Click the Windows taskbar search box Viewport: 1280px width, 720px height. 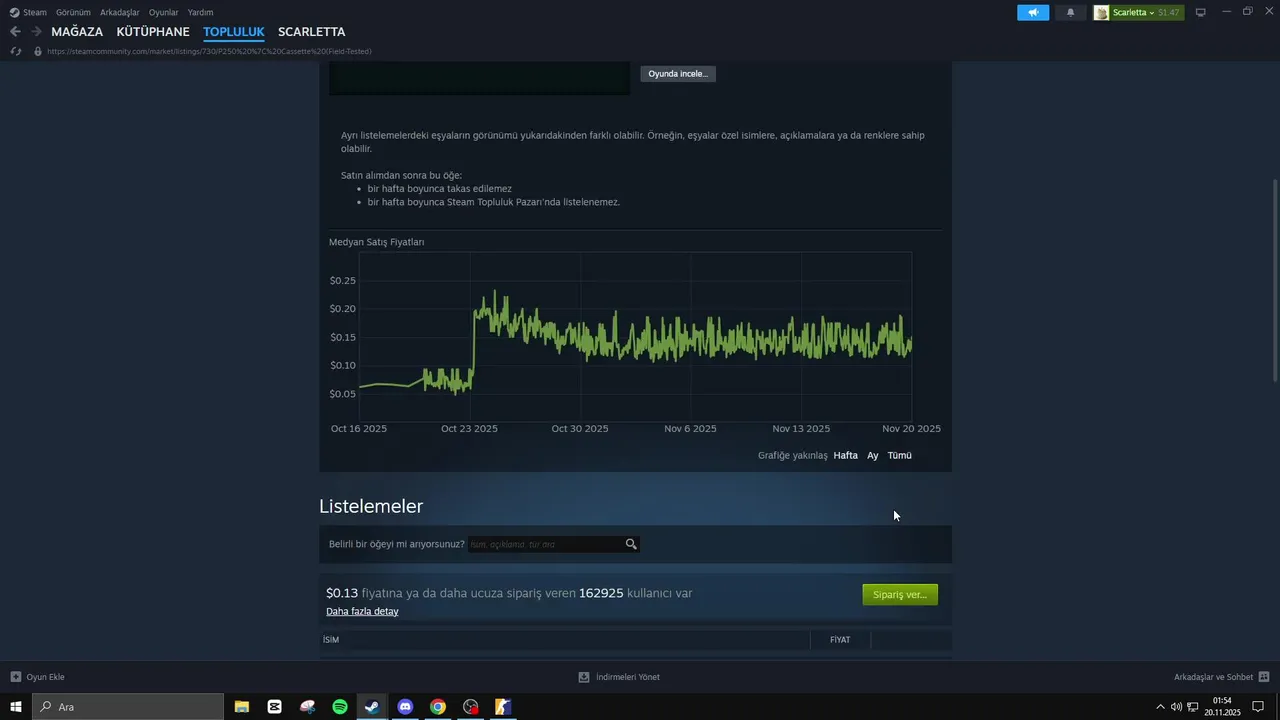tap(128, 707)
